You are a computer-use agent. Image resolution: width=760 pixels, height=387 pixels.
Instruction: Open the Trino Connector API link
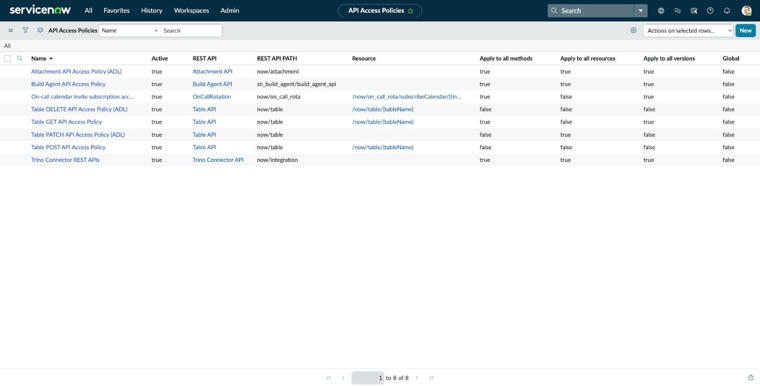pyautogui.click(x=218, y=160)
